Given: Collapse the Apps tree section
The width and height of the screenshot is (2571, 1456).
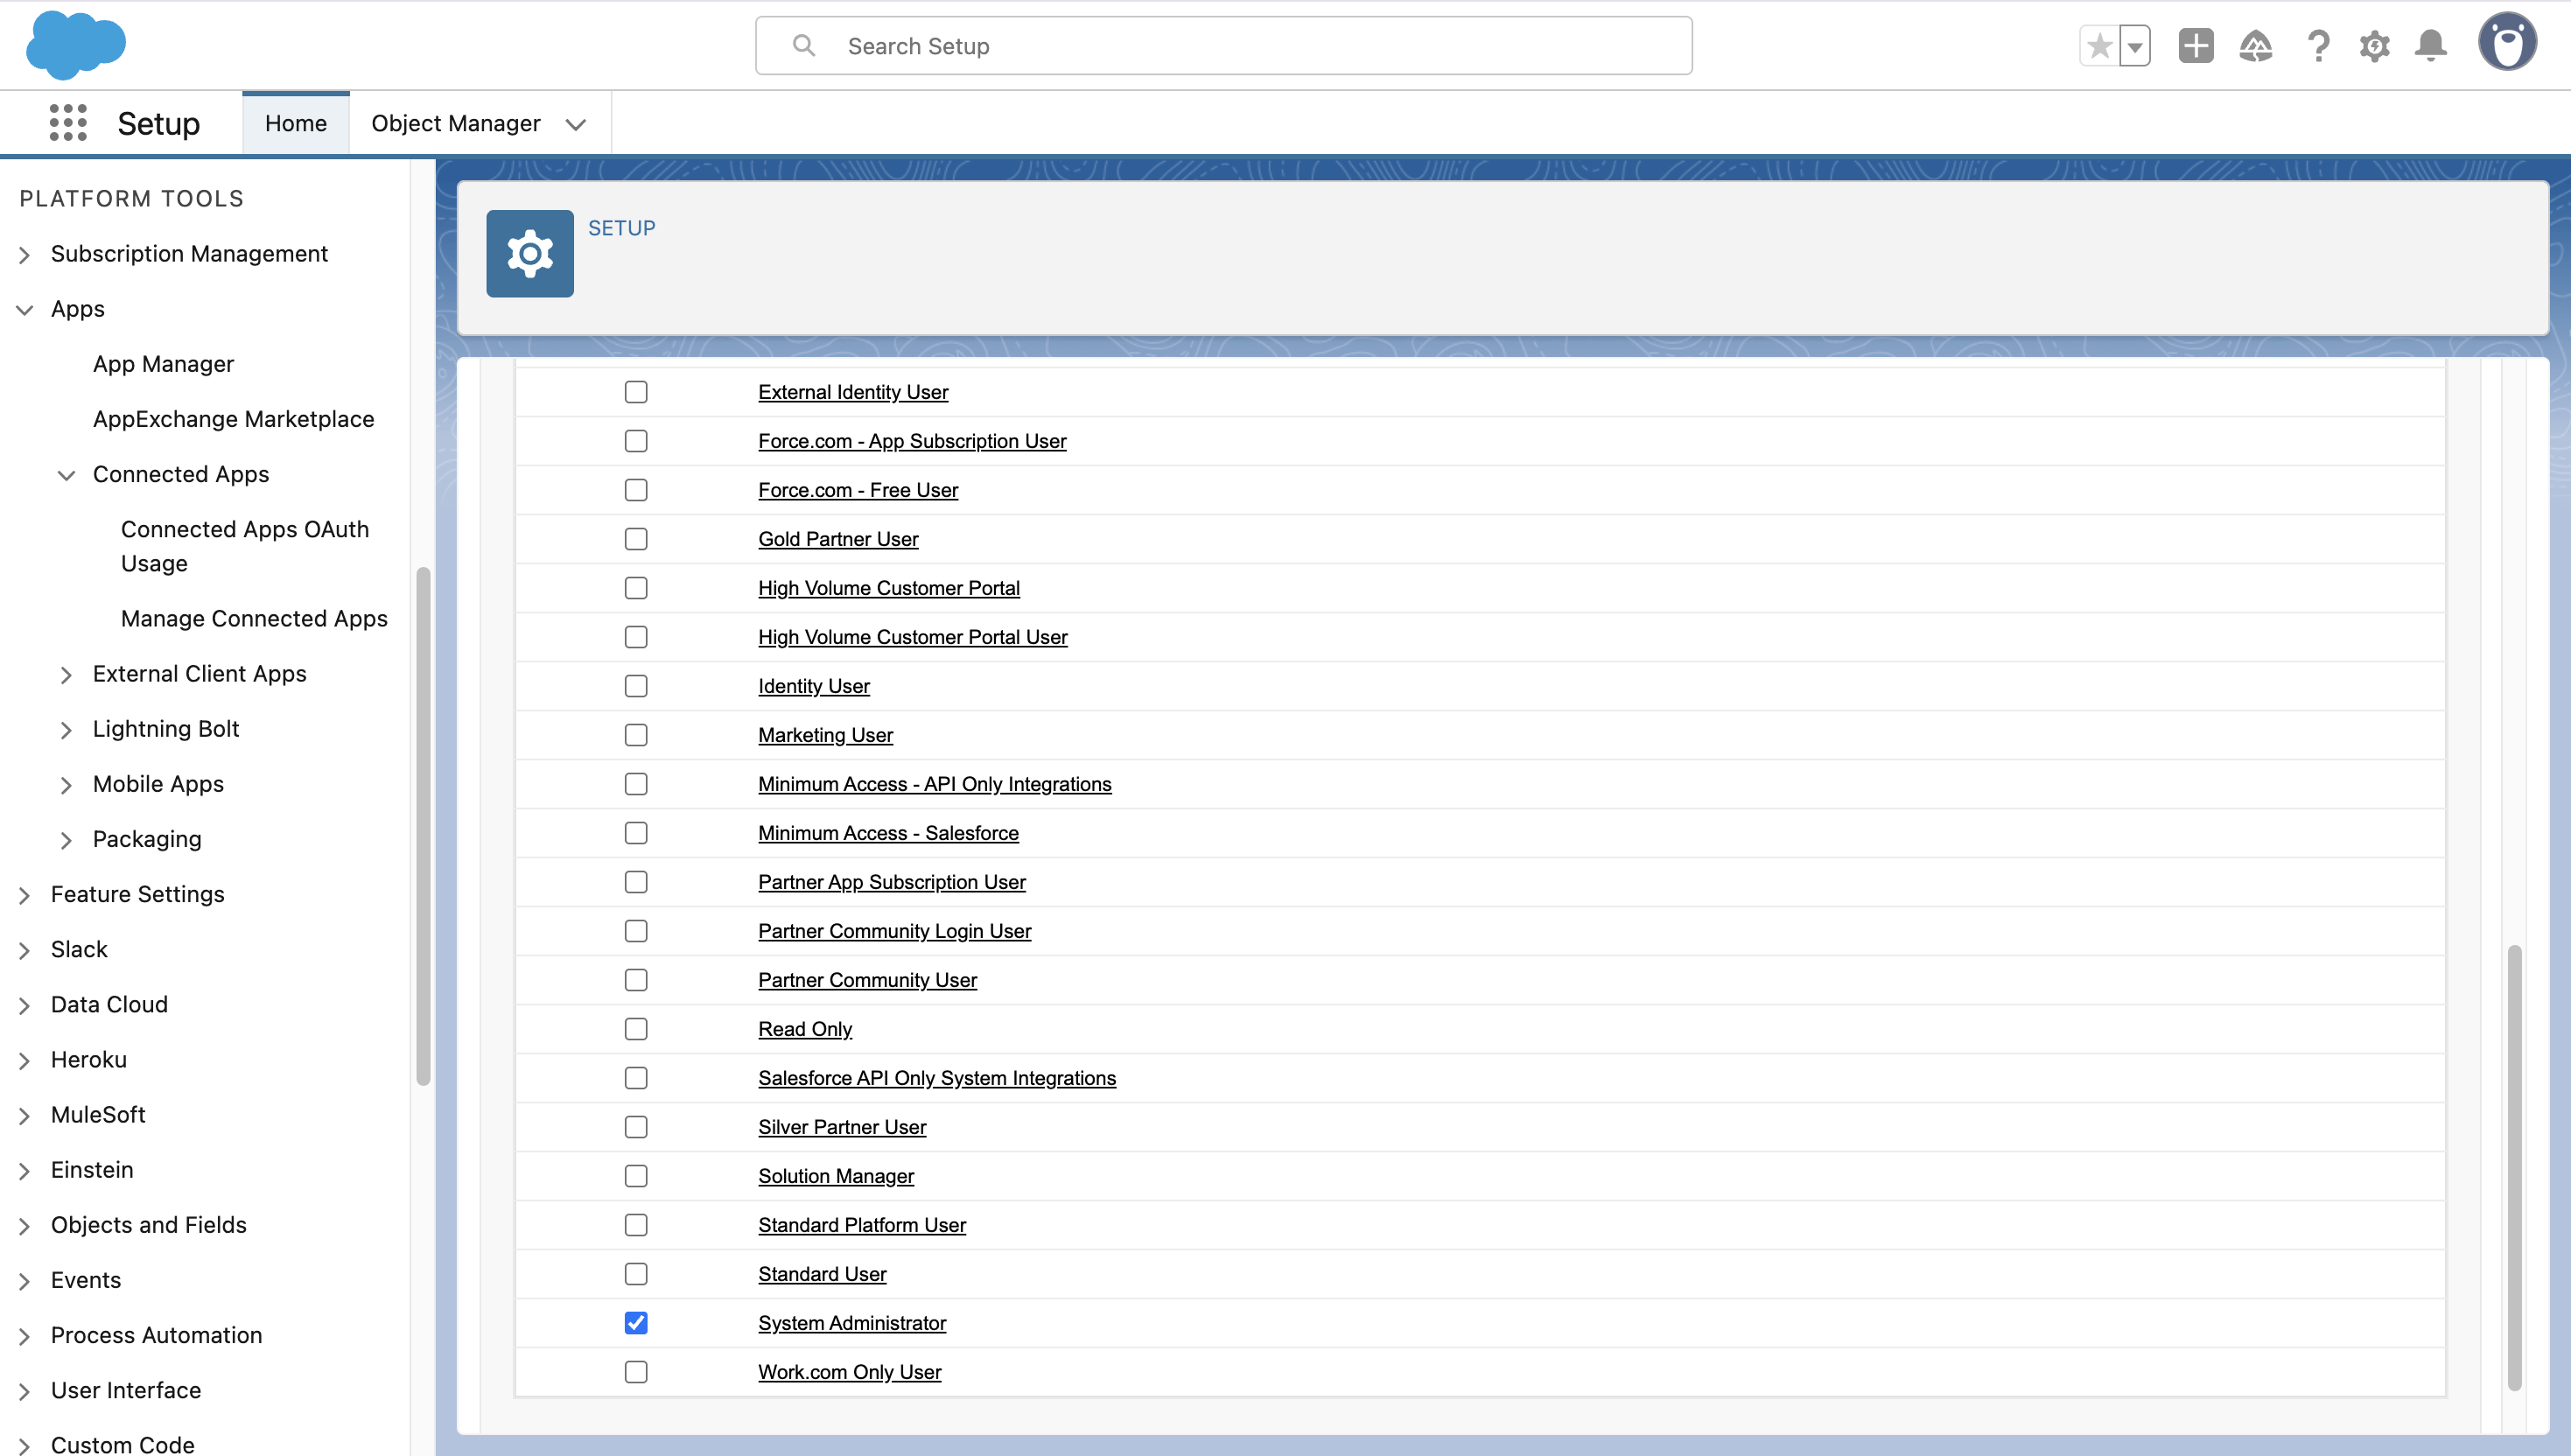Looking at the screenshot, I should pos(25,310).
